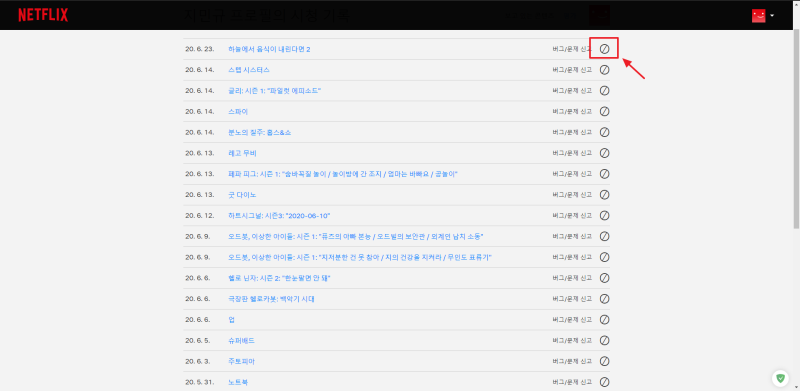Click date '20. 6. 12.' on 하트시그널 row
This screenshot has height=391, width=800.
[x=199, y=215]
